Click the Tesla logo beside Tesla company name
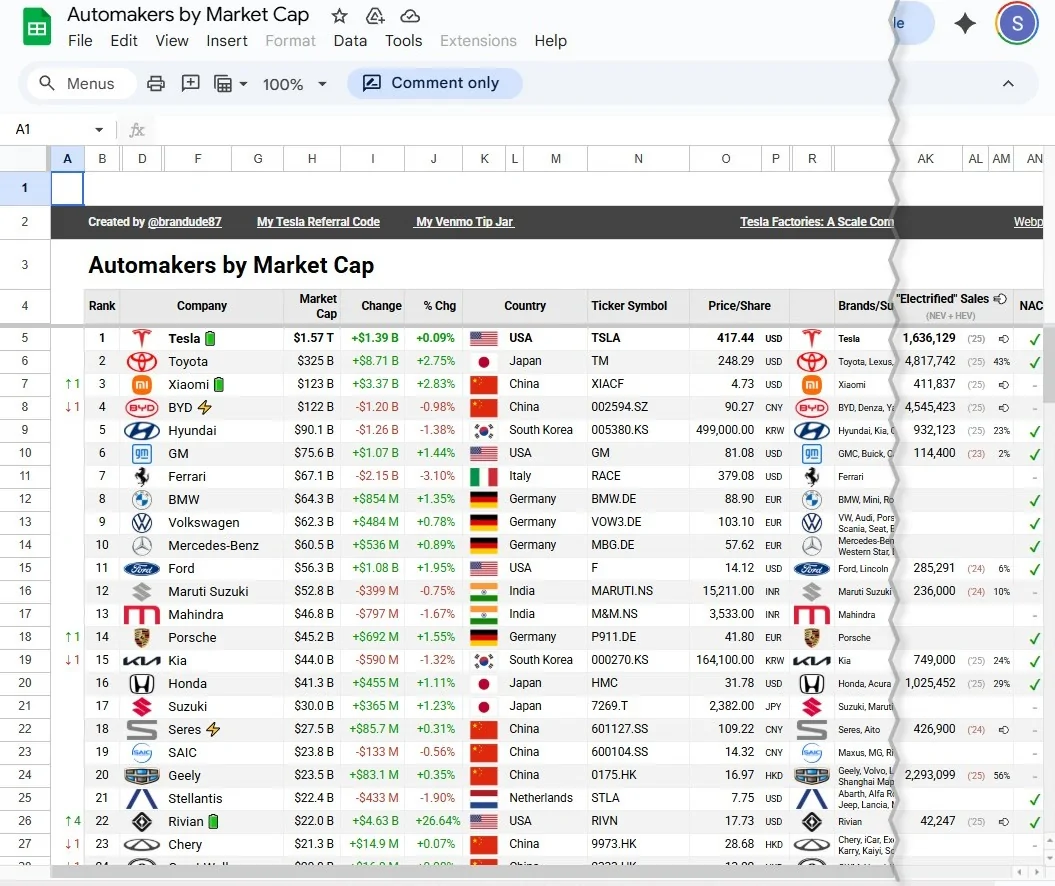The image size is (1055, 886). coord(142,338)
